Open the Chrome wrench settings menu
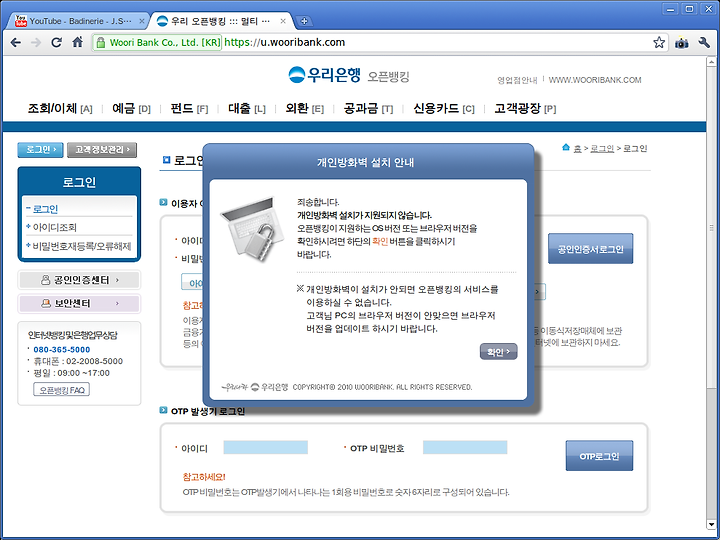 pos(704,43)
